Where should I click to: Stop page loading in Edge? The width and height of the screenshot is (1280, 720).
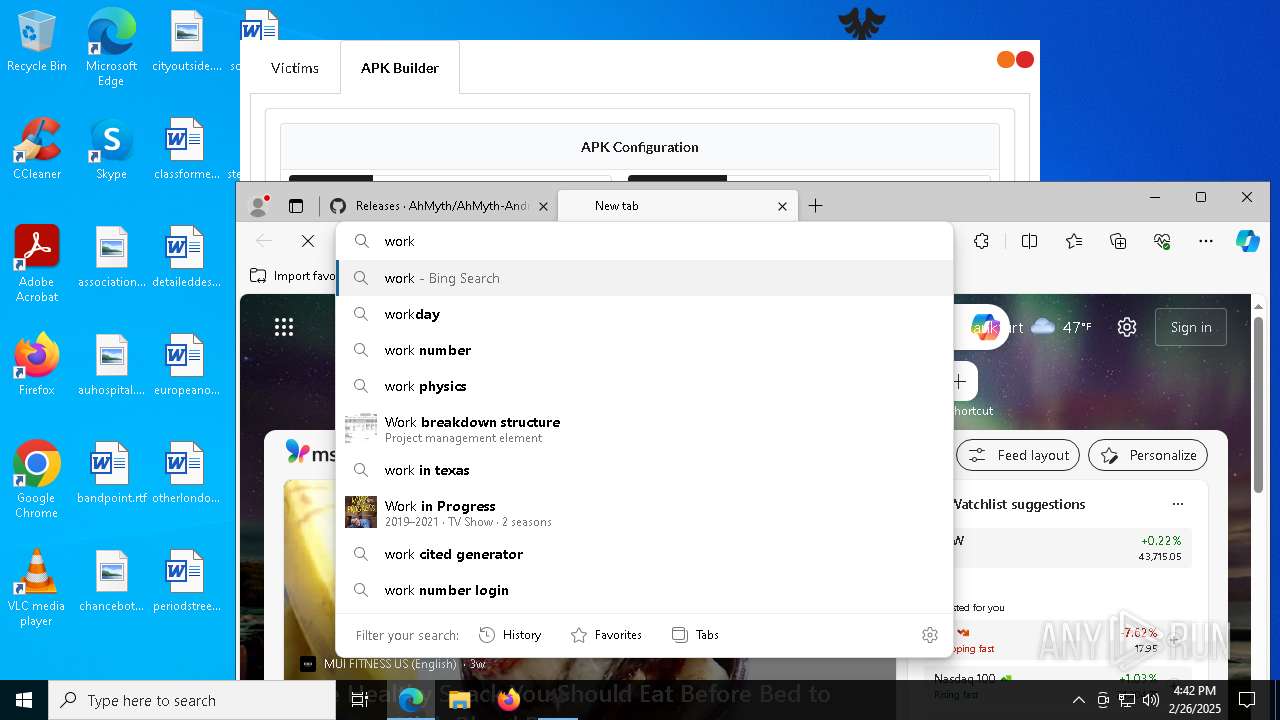pos(308,241)
